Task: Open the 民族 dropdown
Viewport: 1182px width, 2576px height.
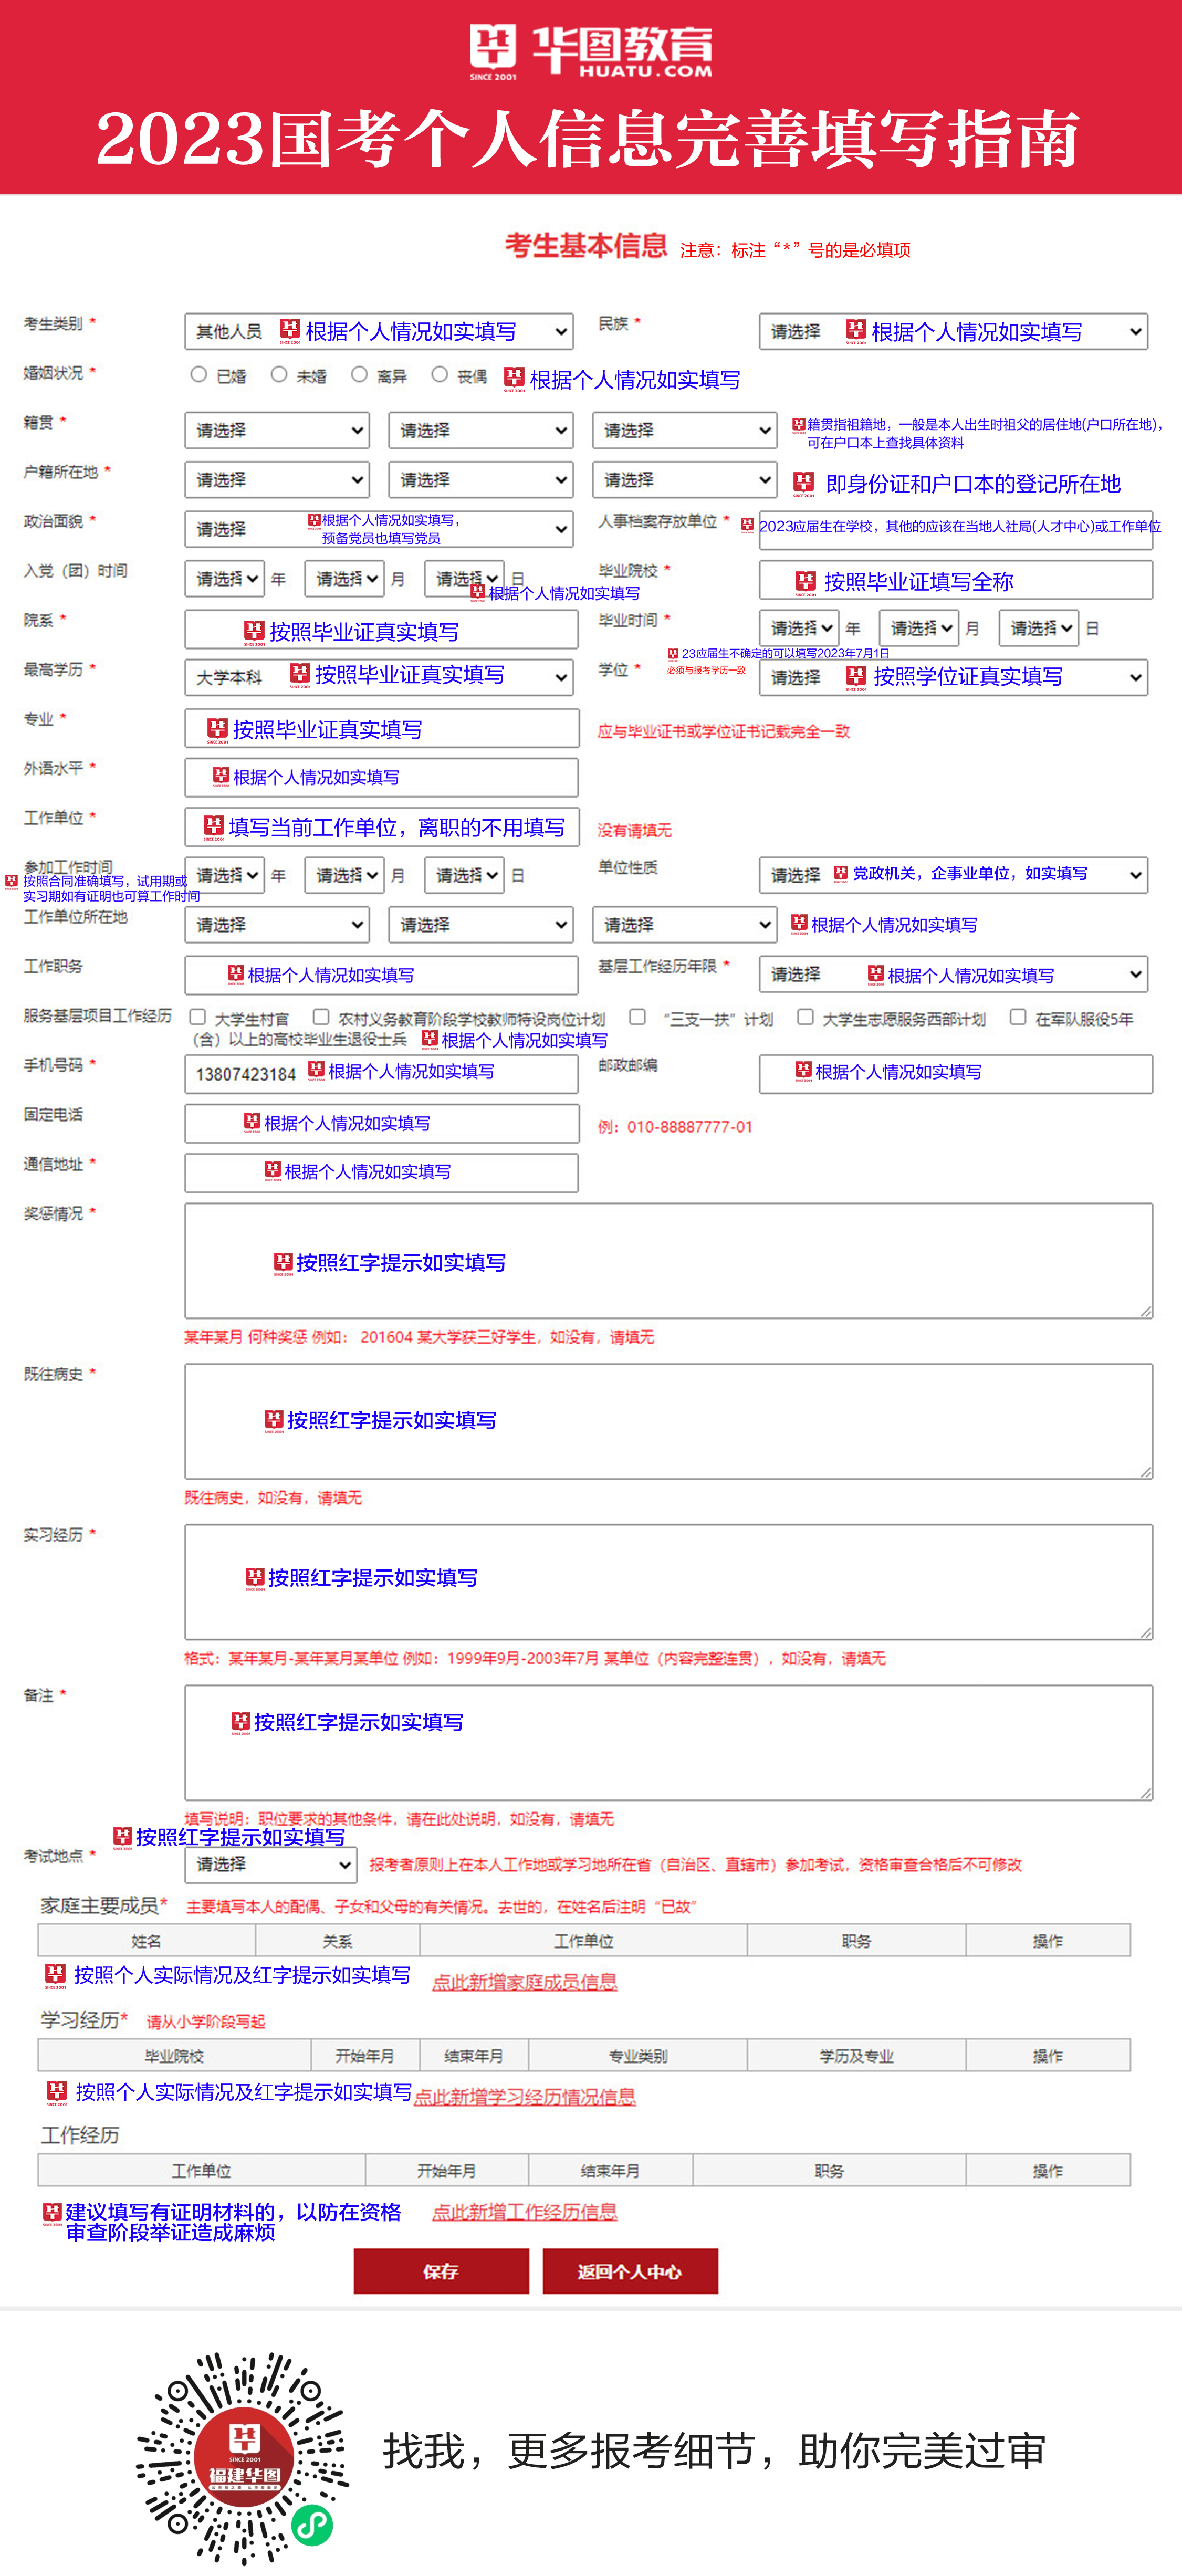Action: 953,331
